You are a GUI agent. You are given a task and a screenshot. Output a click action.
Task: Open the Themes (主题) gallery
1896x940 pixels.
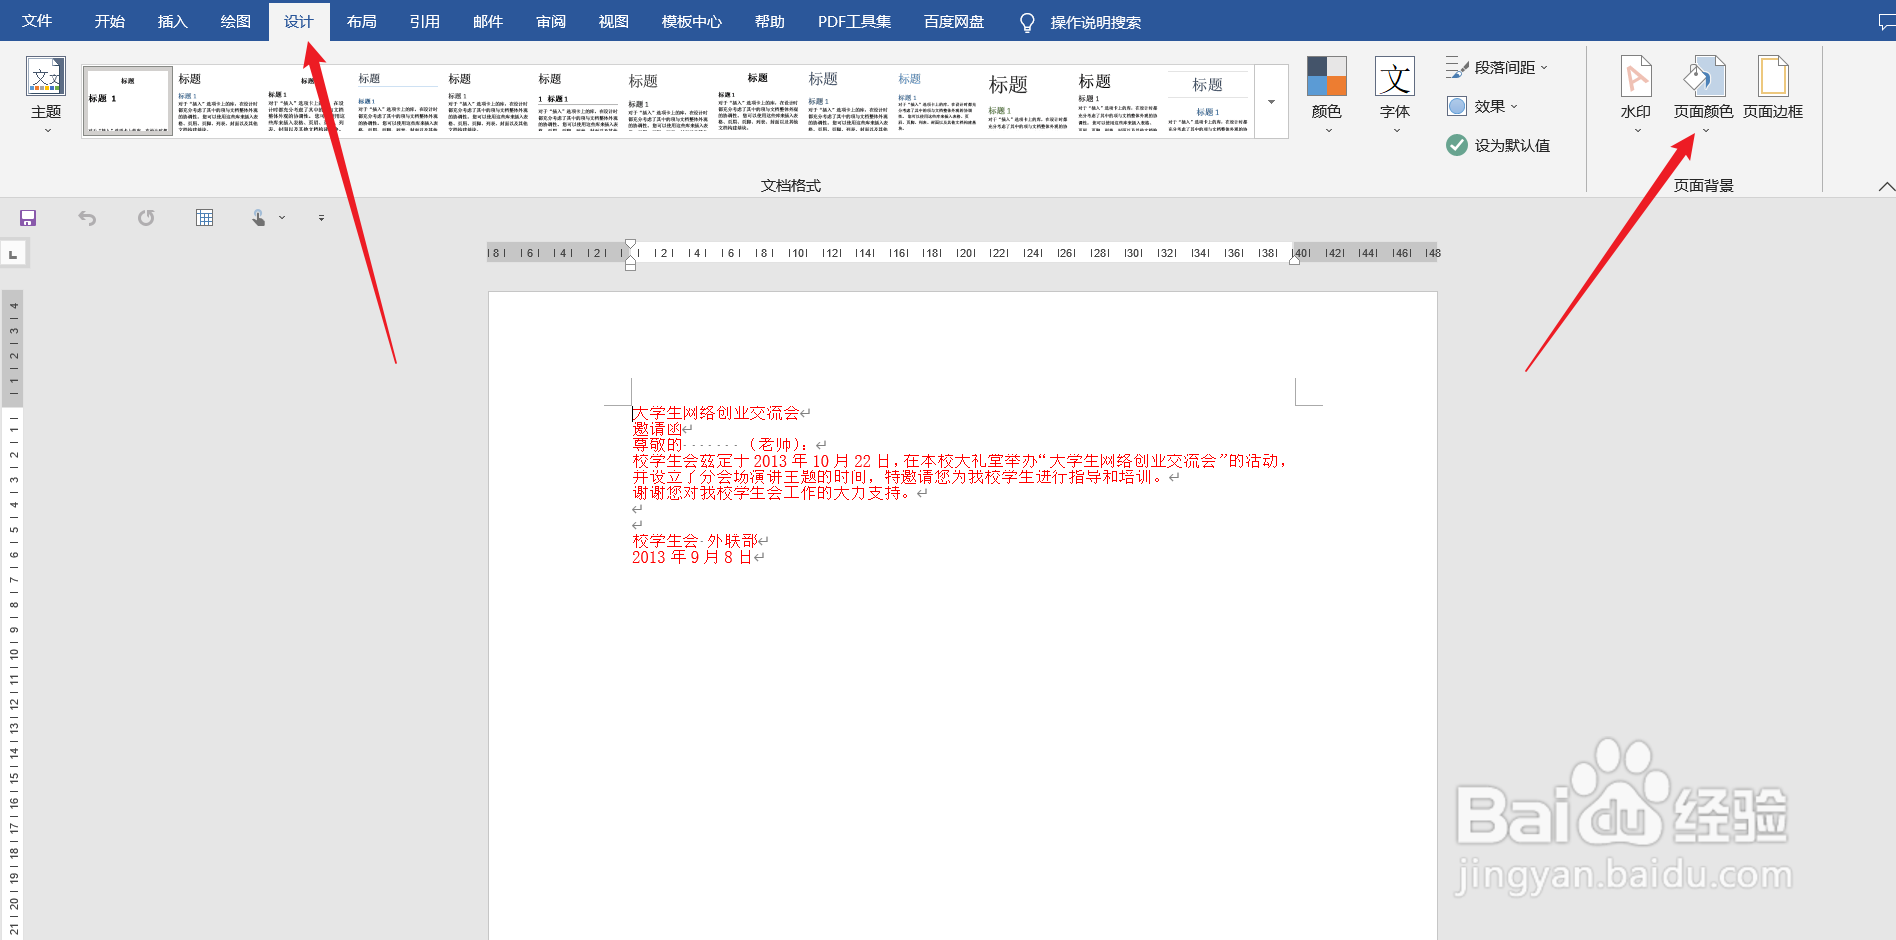[46, 94]
